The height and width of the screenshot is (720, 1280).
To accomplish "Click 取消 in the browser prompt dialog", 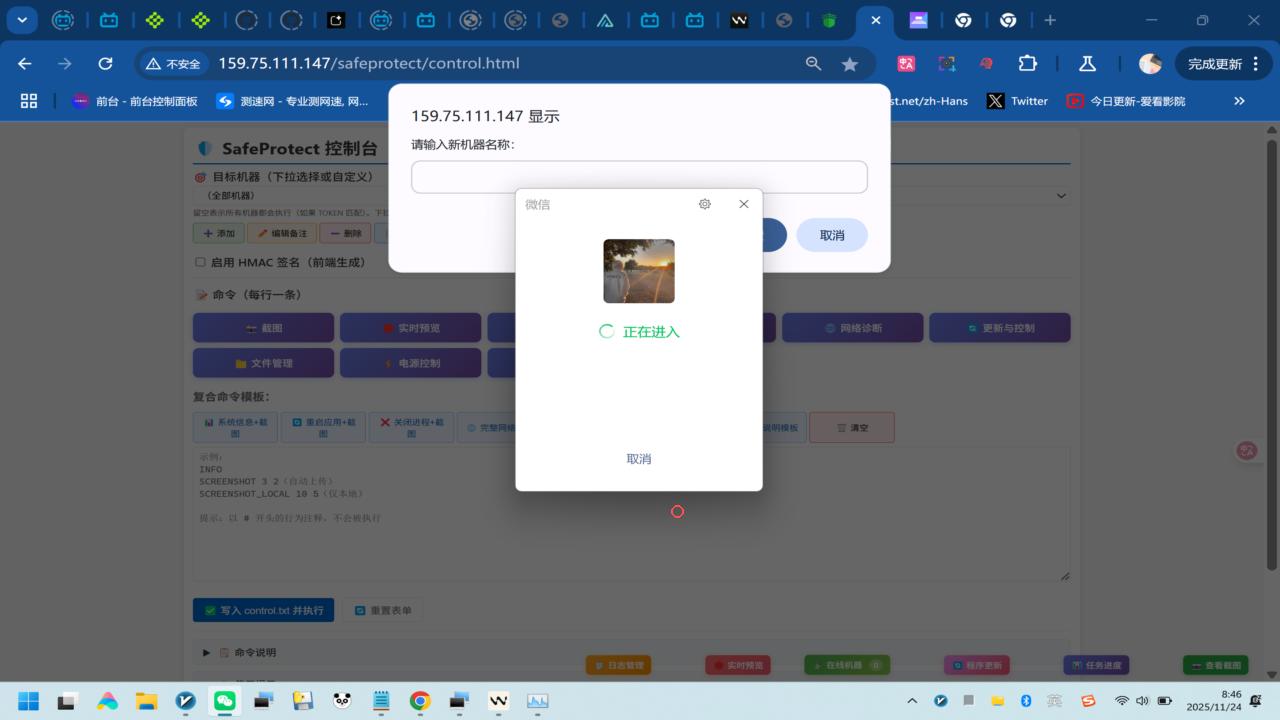I will coord(832,235).
